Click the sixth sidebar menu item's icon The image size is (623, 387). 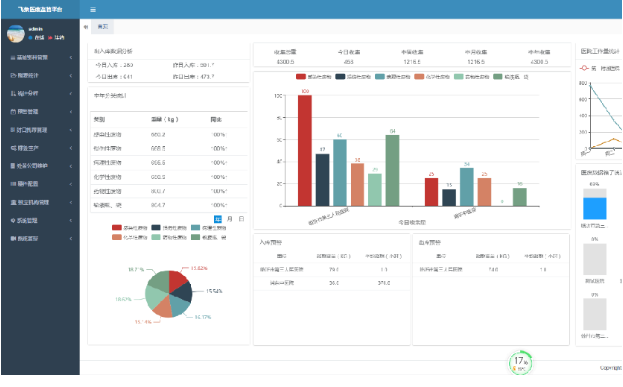pos(13,148)
